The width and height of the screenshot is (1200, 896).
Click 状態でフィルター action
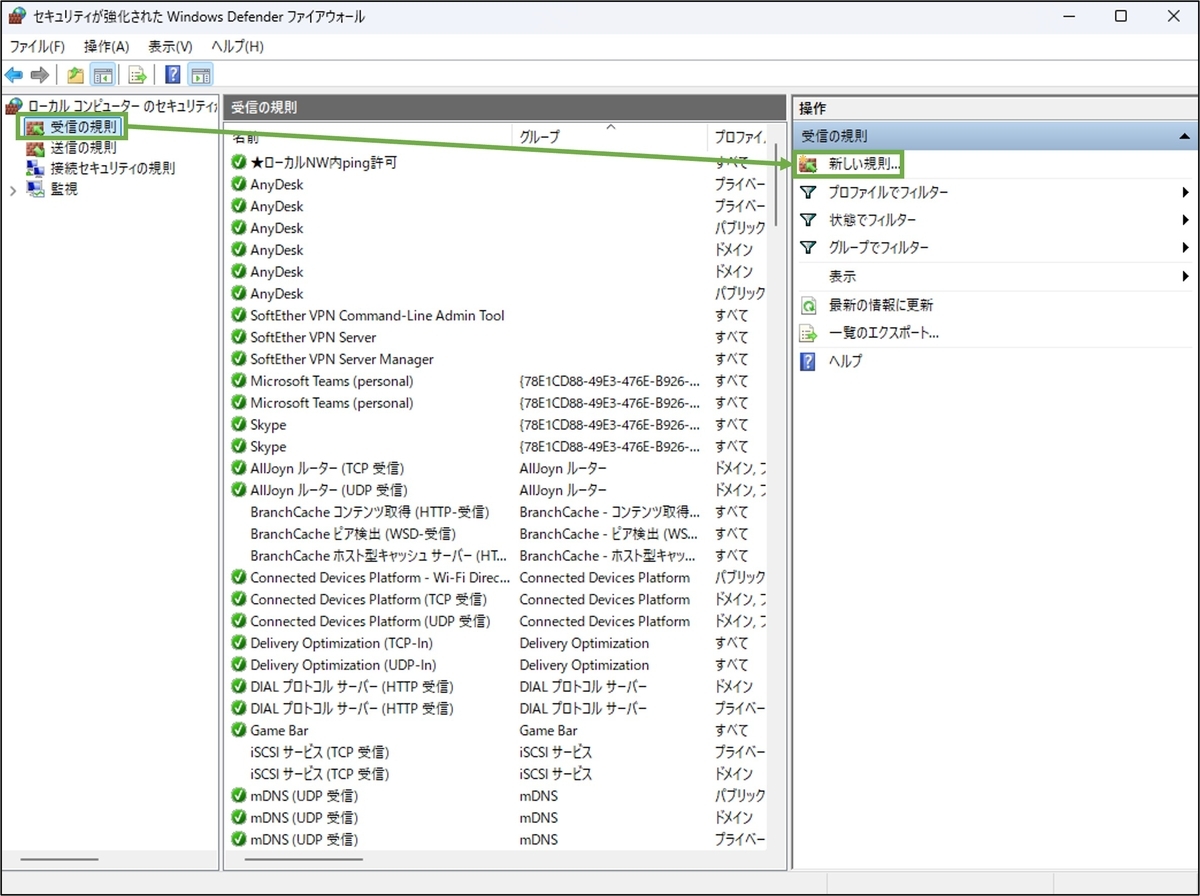coord(872,220)
